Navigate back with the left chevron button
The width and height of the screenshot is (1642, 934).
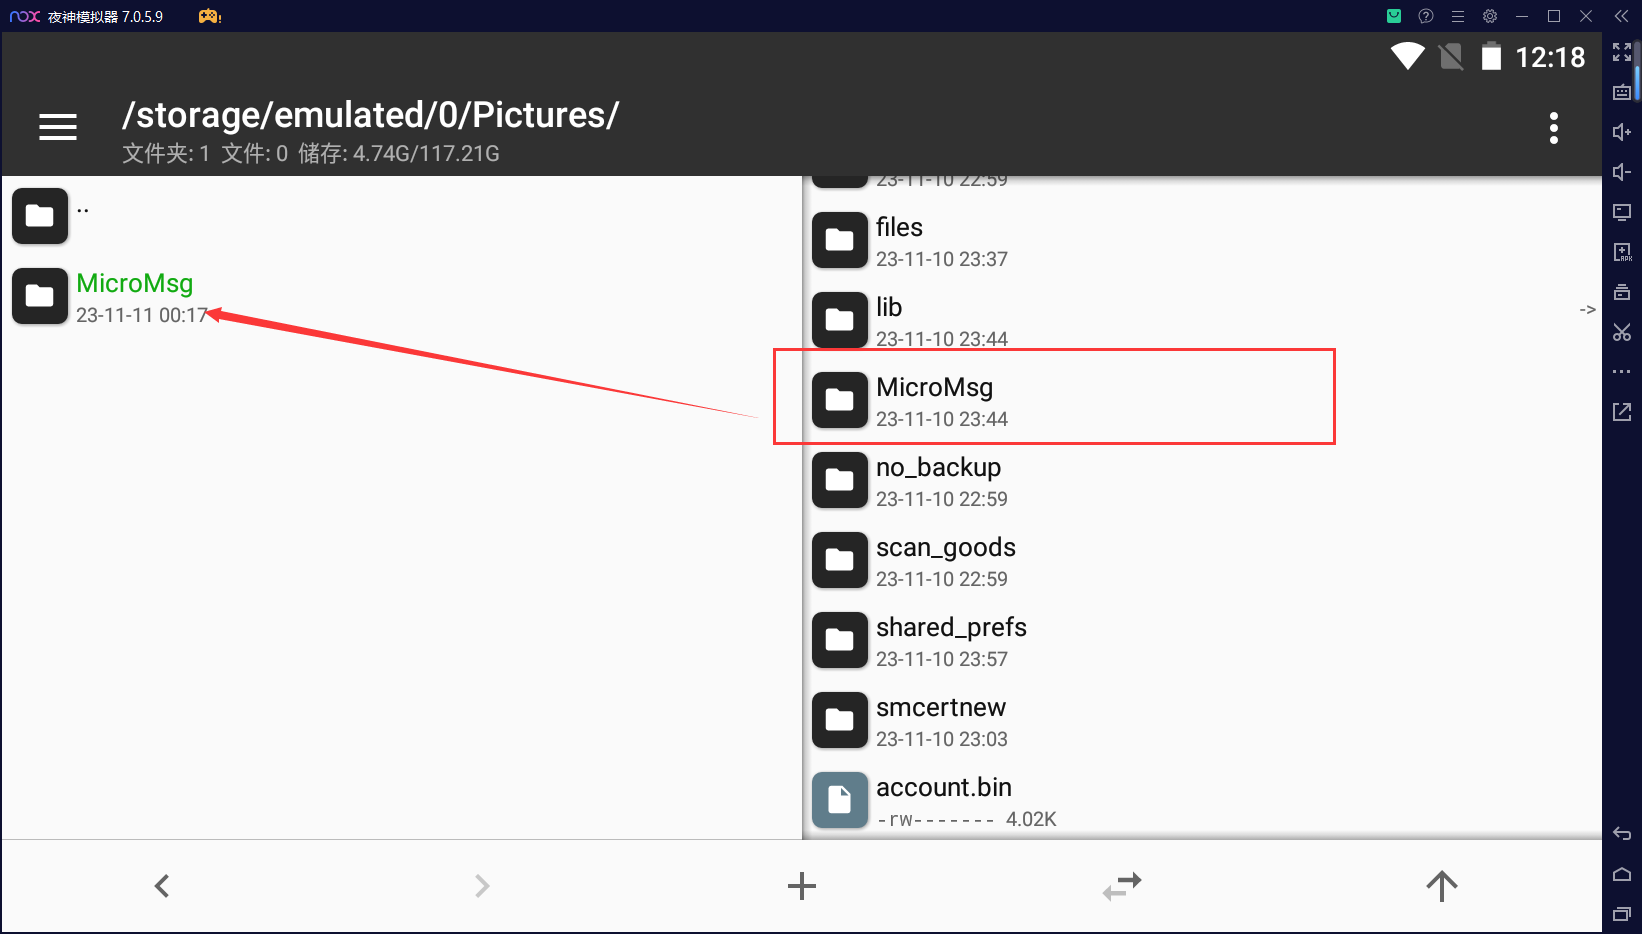[162, 886]
